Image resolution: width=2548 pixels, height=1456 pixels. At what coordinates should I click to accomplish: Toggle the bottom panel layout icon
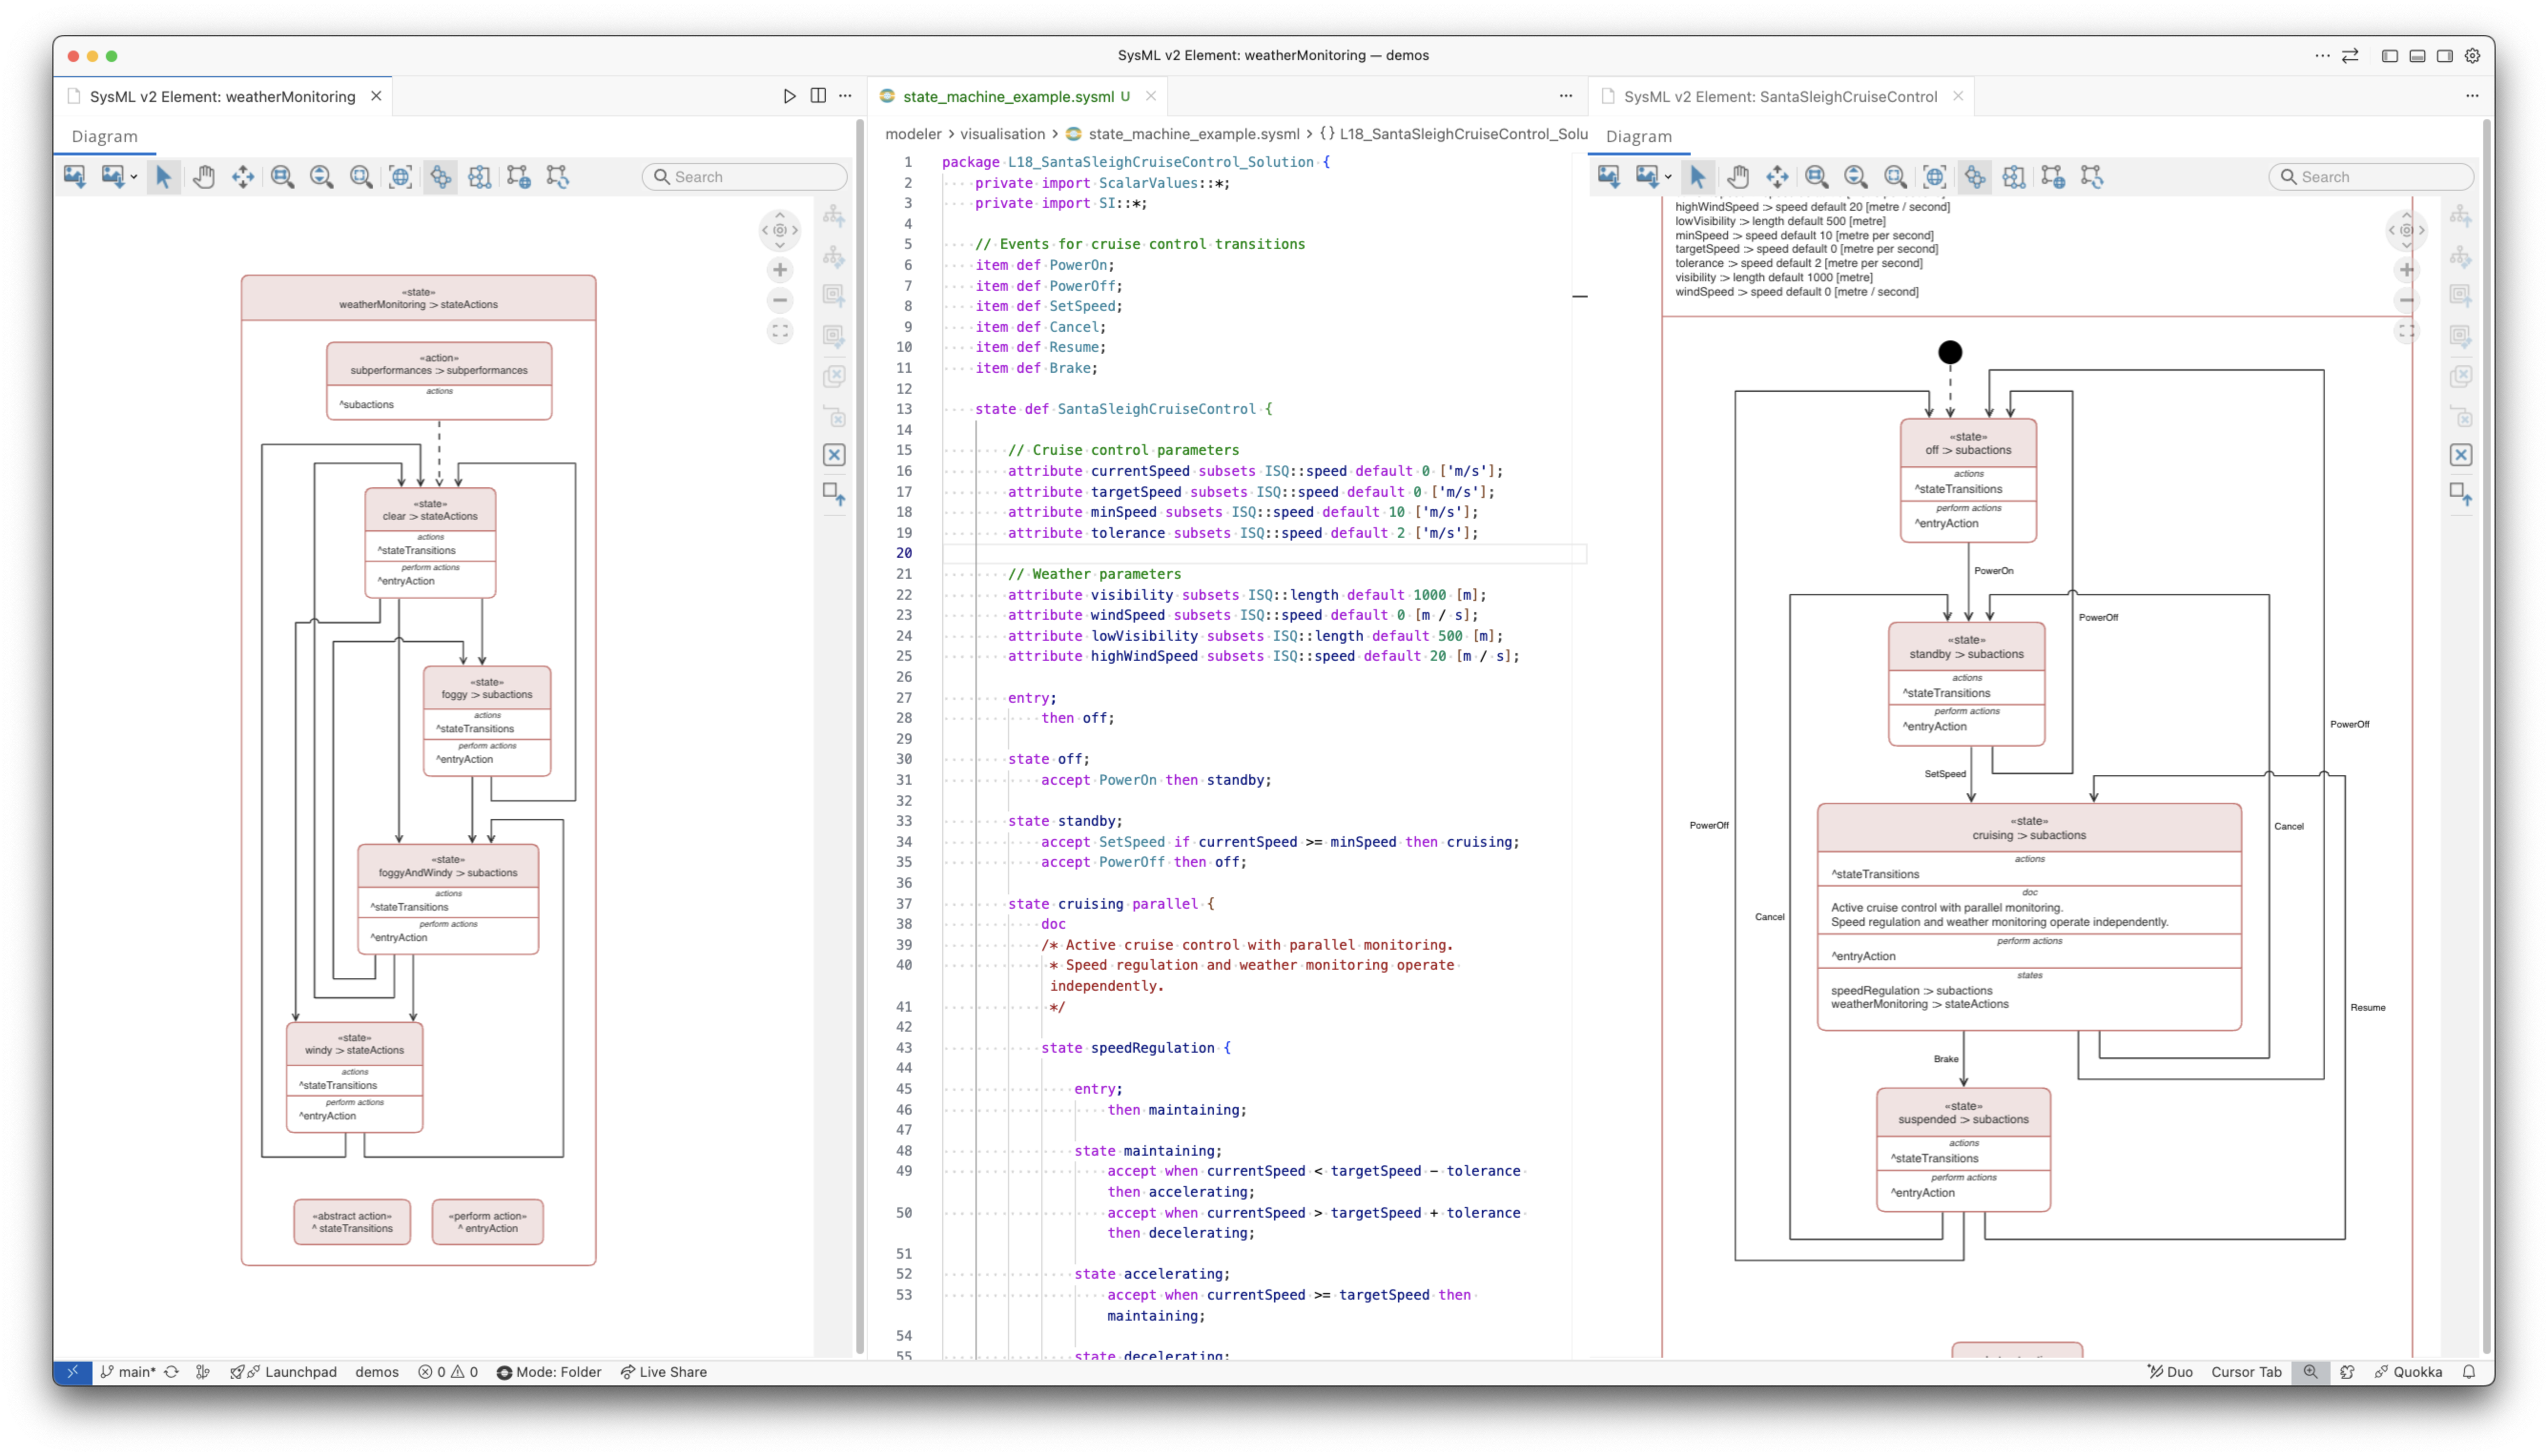point(2417,56)
